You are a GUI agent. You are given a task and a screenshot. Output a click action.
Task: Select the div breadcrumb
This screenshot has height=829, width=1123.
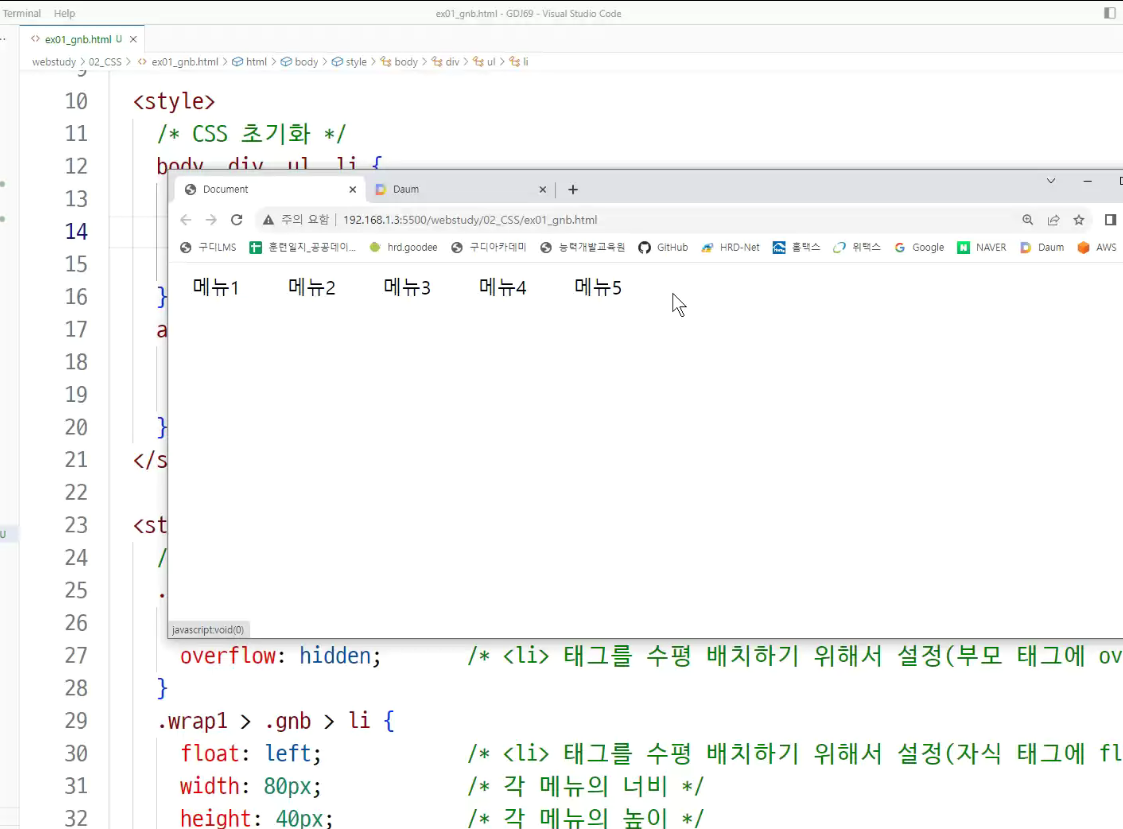pos(445,62)
